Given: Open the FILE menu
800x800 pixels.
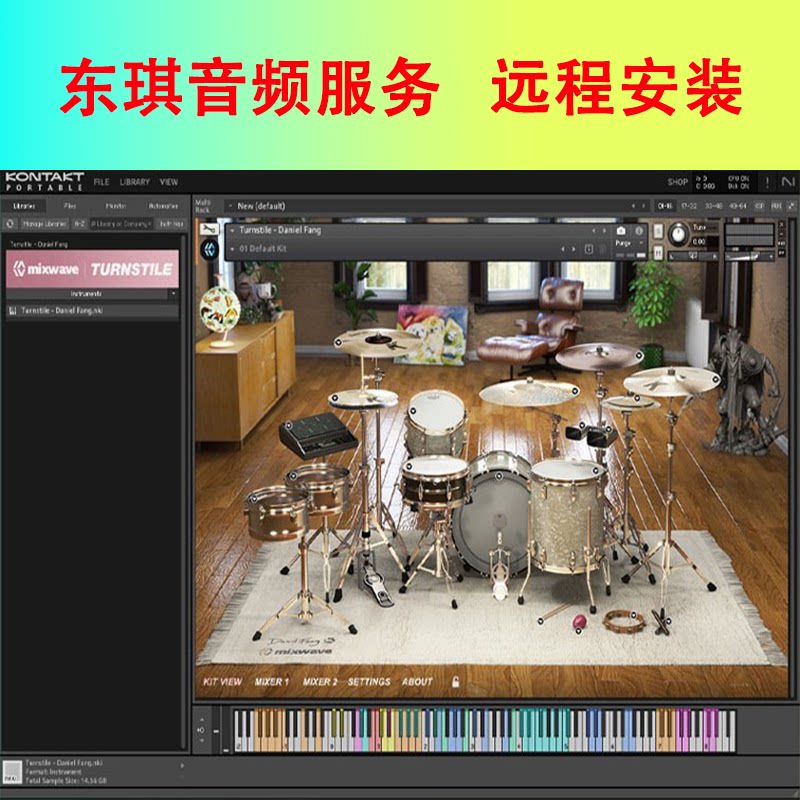Looking at the screenshot, I should tap(101, 182).
